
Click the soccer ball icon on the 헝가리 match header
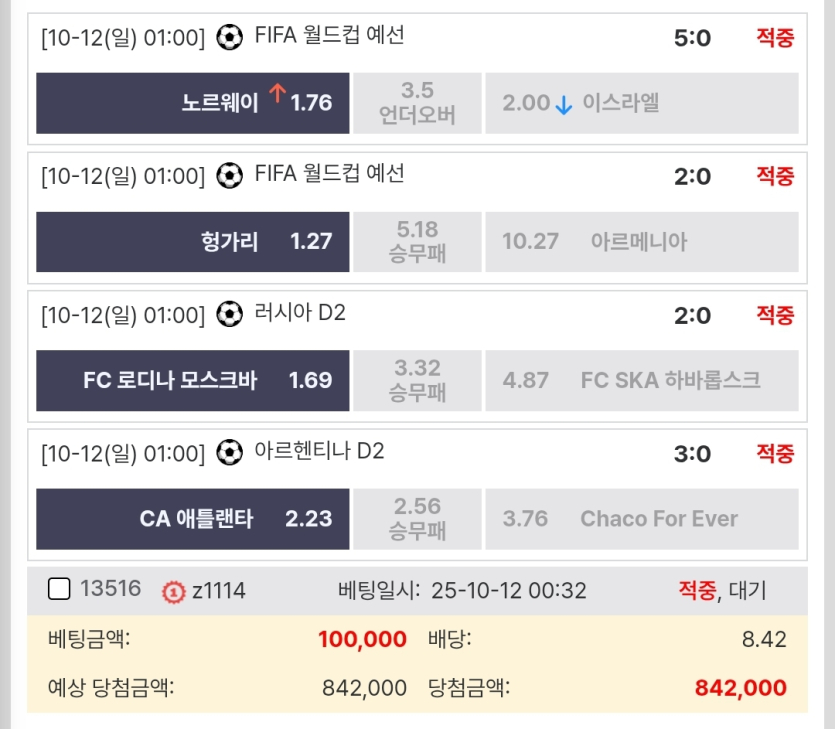tap(232, 176)
